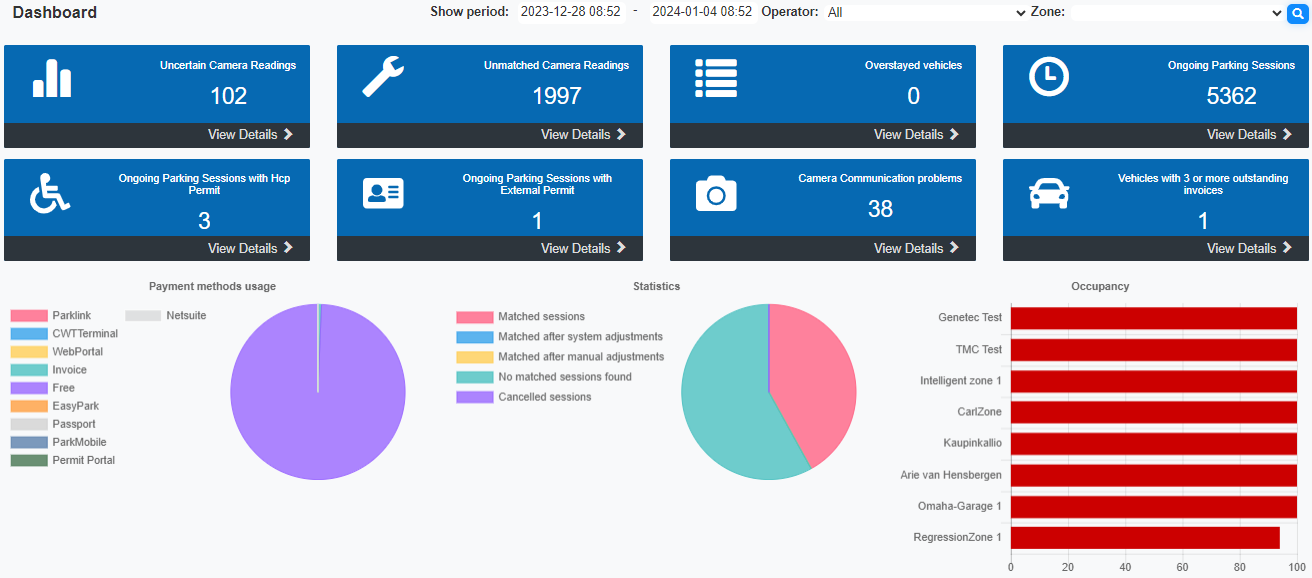Toggle Free legend entry

coord(43,388)
